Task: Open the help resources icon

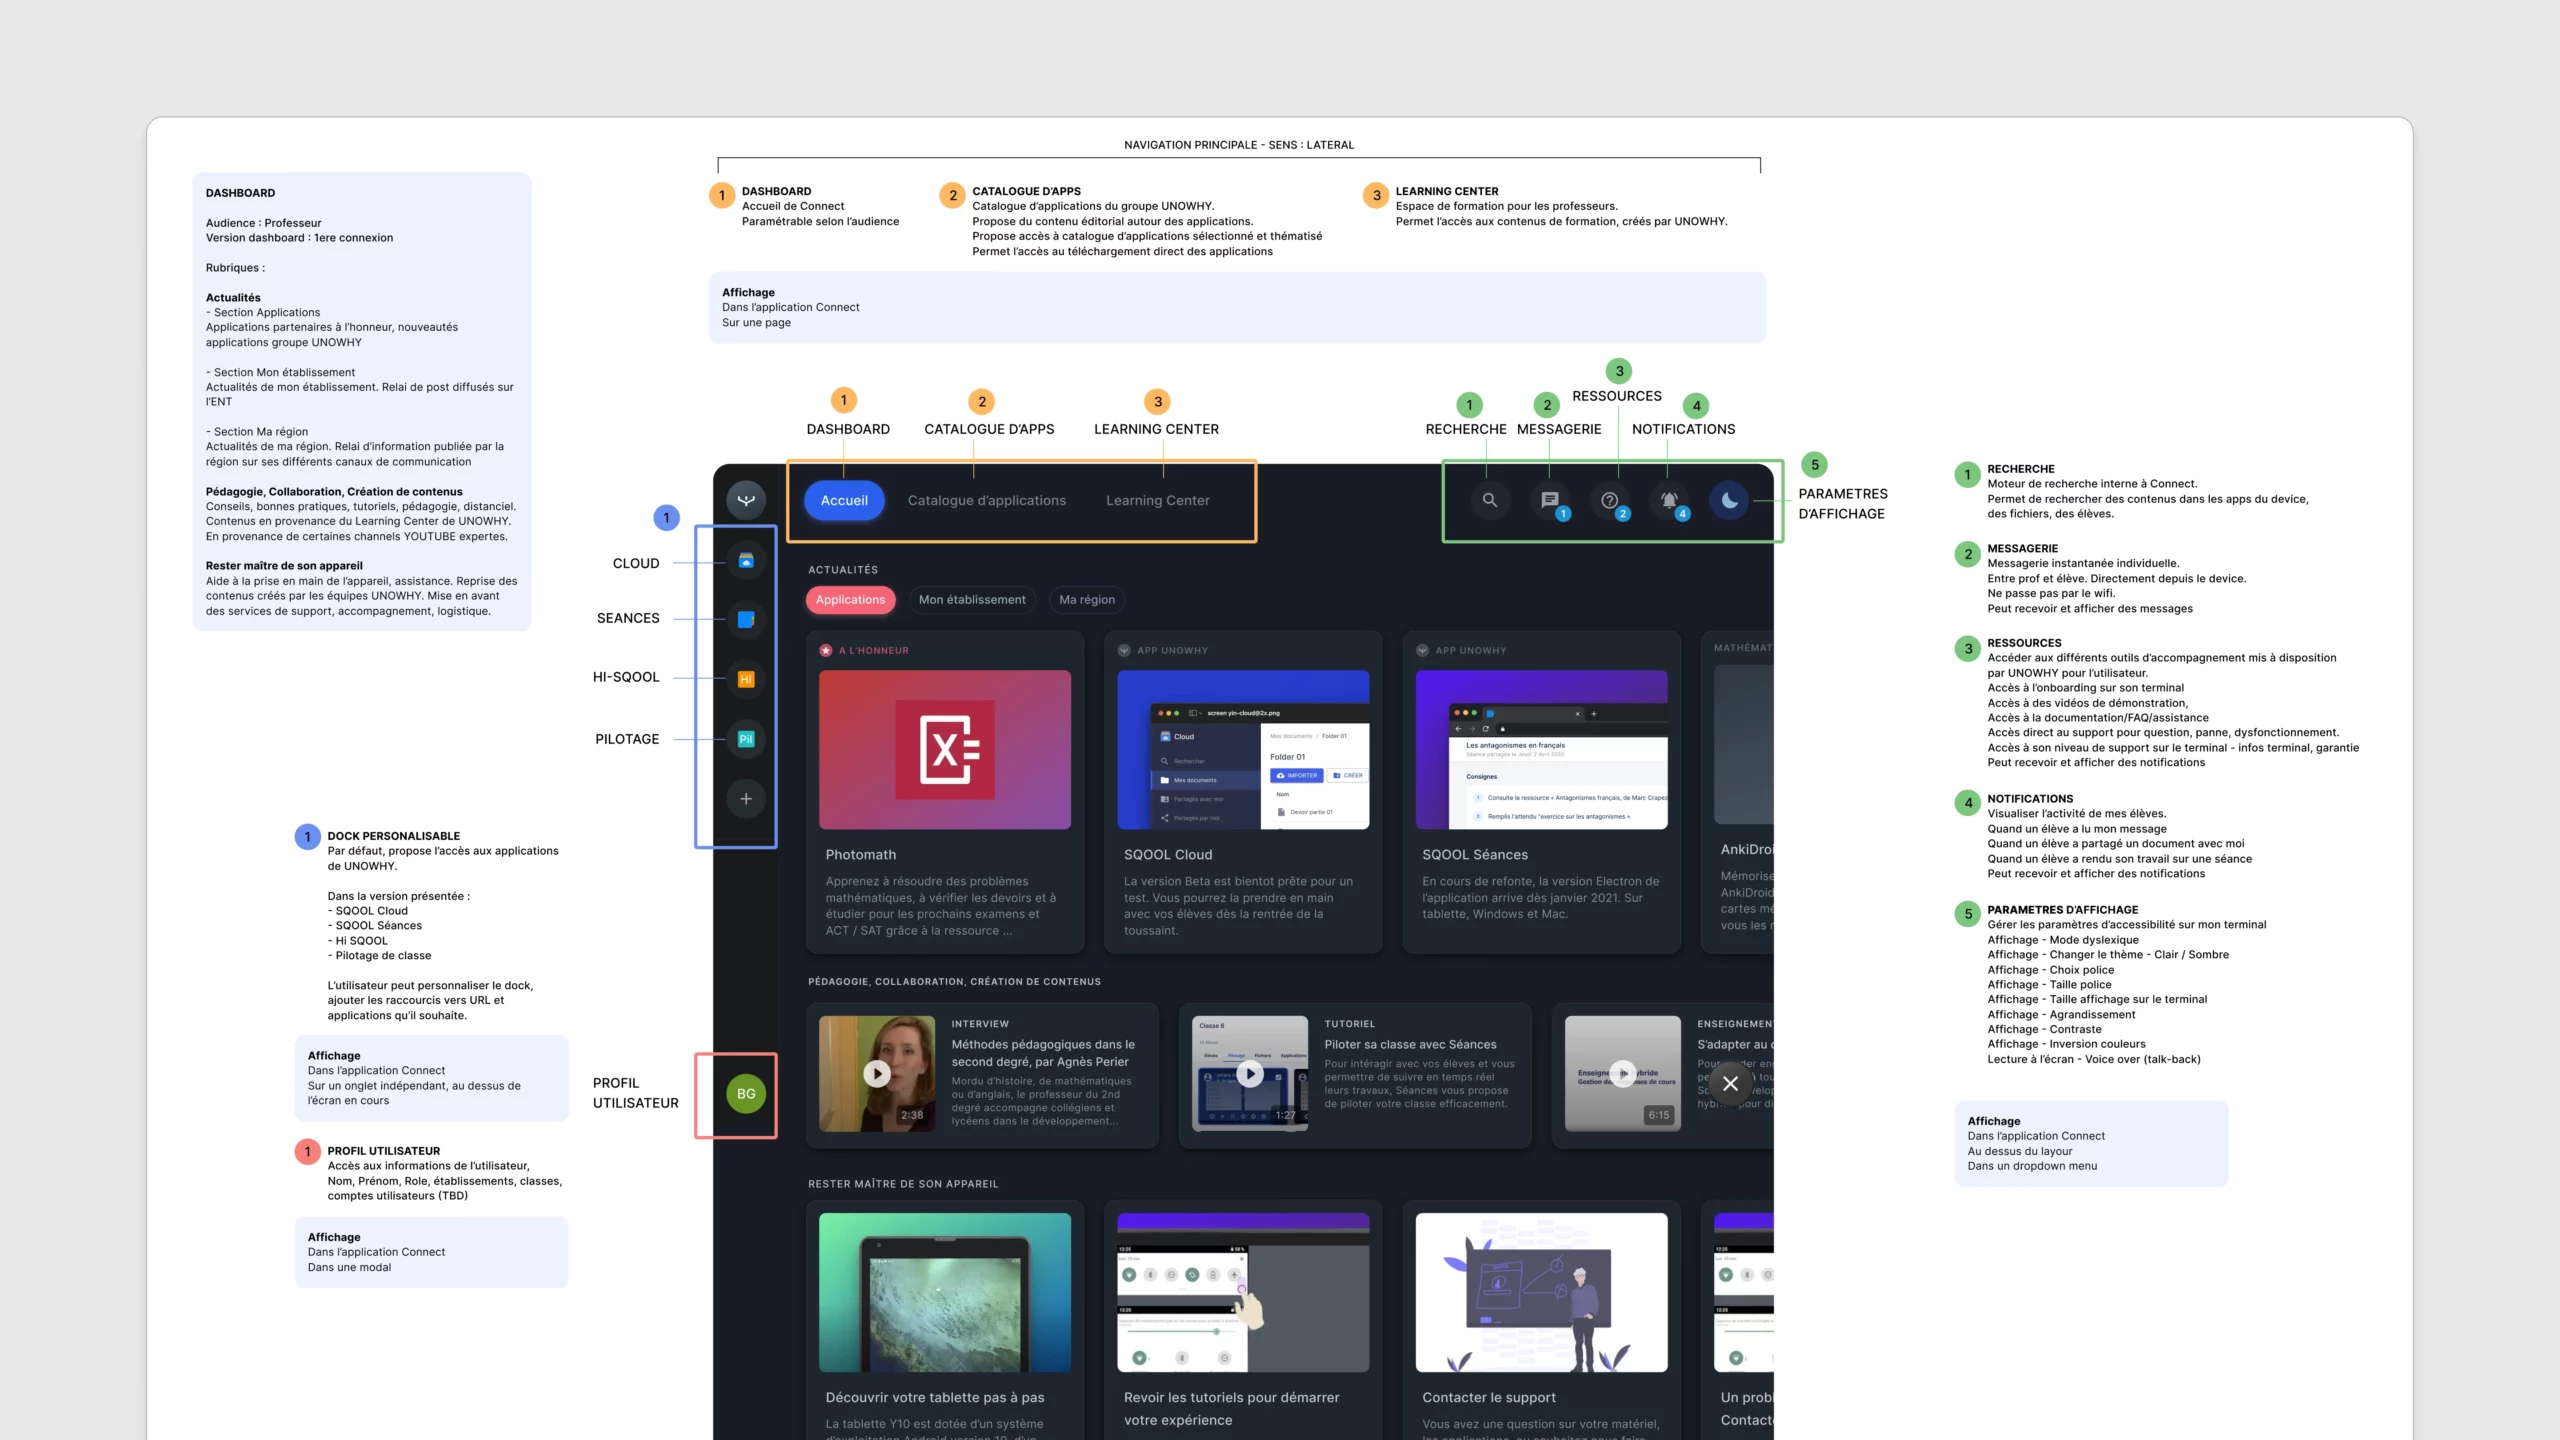Action: click(1609, 500)
